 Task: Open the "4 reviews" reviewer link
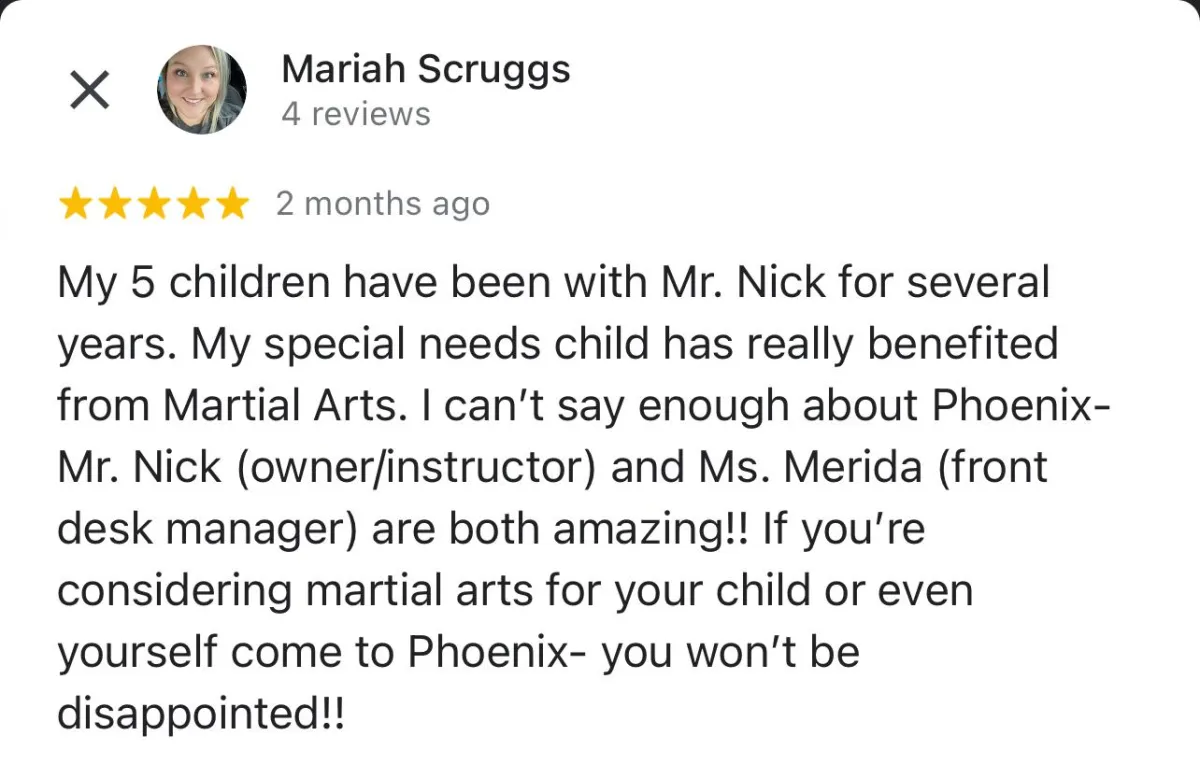click(x=355, y=114)
